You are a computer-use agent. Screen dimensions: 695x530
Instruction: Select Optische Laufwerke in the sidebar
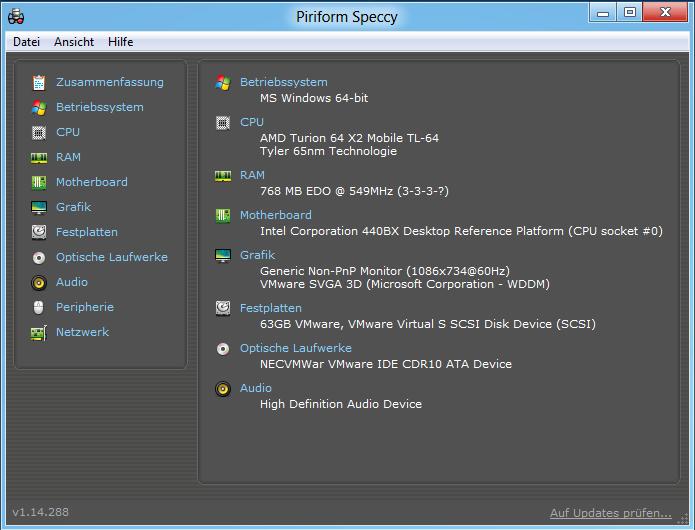[112, 257]
